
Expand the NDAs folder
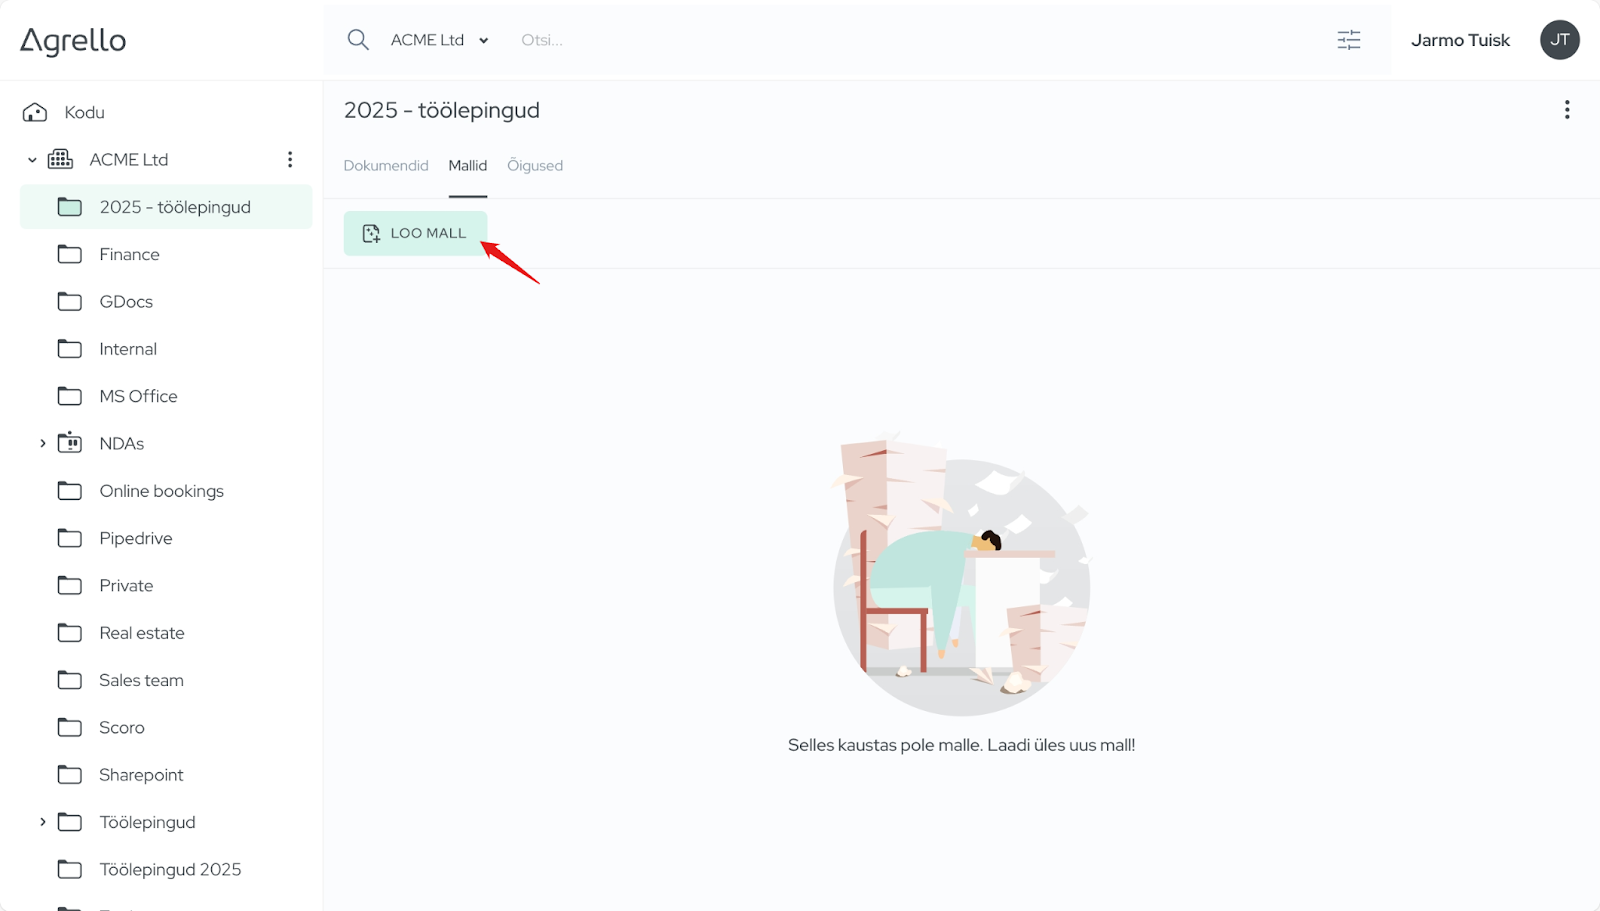click(x=42, y=443)
